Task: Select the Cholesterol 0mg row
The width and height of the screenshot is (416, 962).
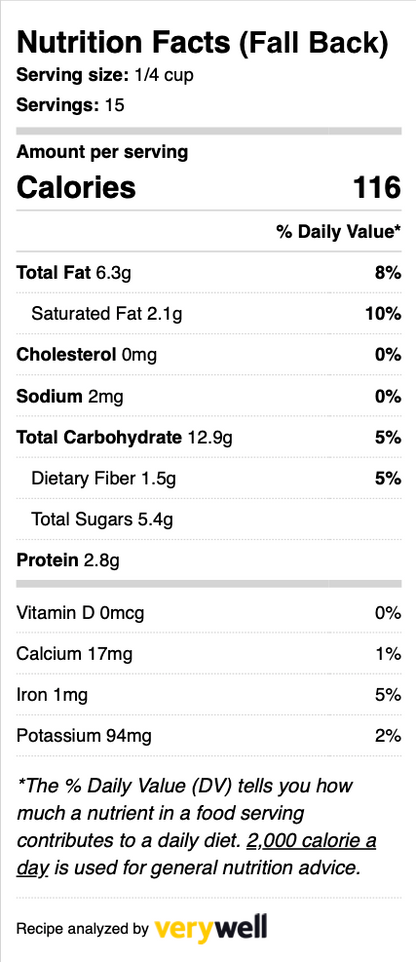Action: coord(209,355)
